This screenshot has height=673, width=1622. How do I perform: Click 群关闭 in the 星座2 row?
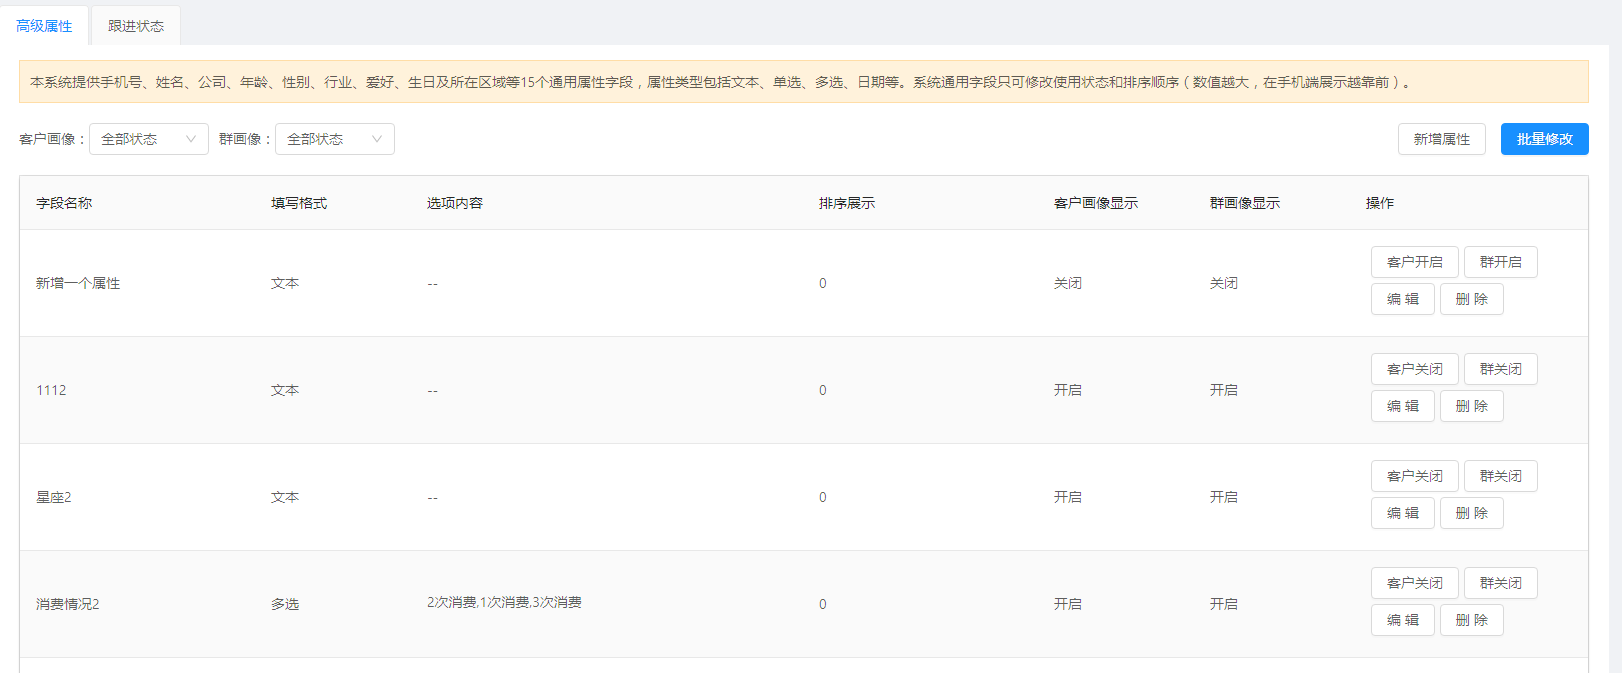coord(1501,476)
